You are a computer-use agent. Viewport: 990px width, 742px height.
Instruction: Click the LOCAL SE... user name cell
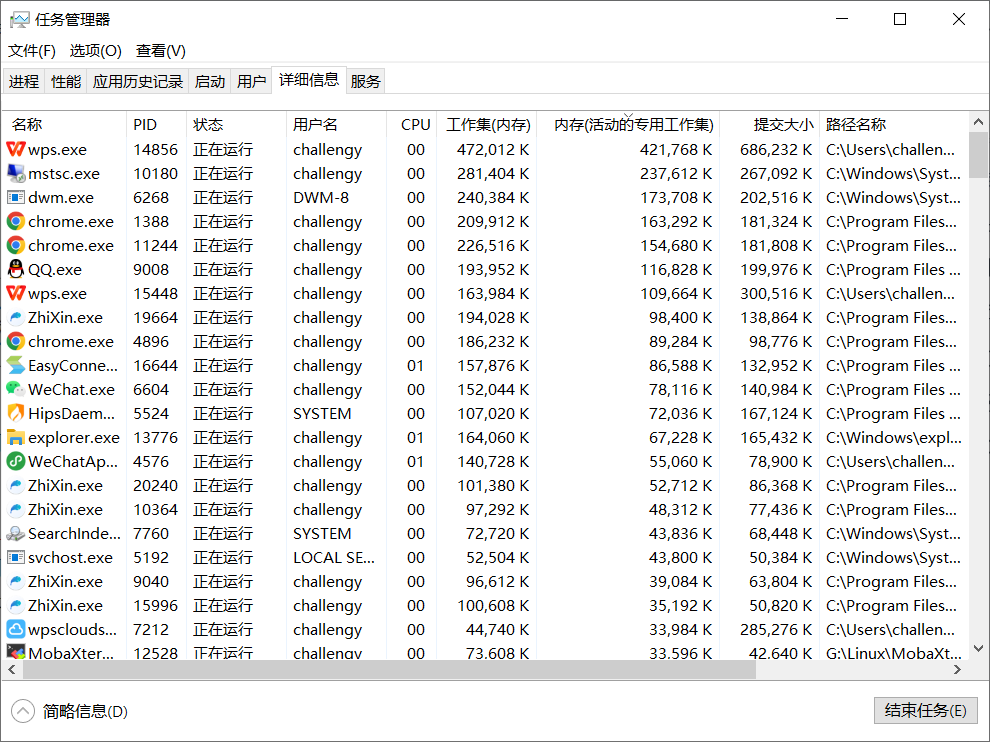[x=334, y=558]
